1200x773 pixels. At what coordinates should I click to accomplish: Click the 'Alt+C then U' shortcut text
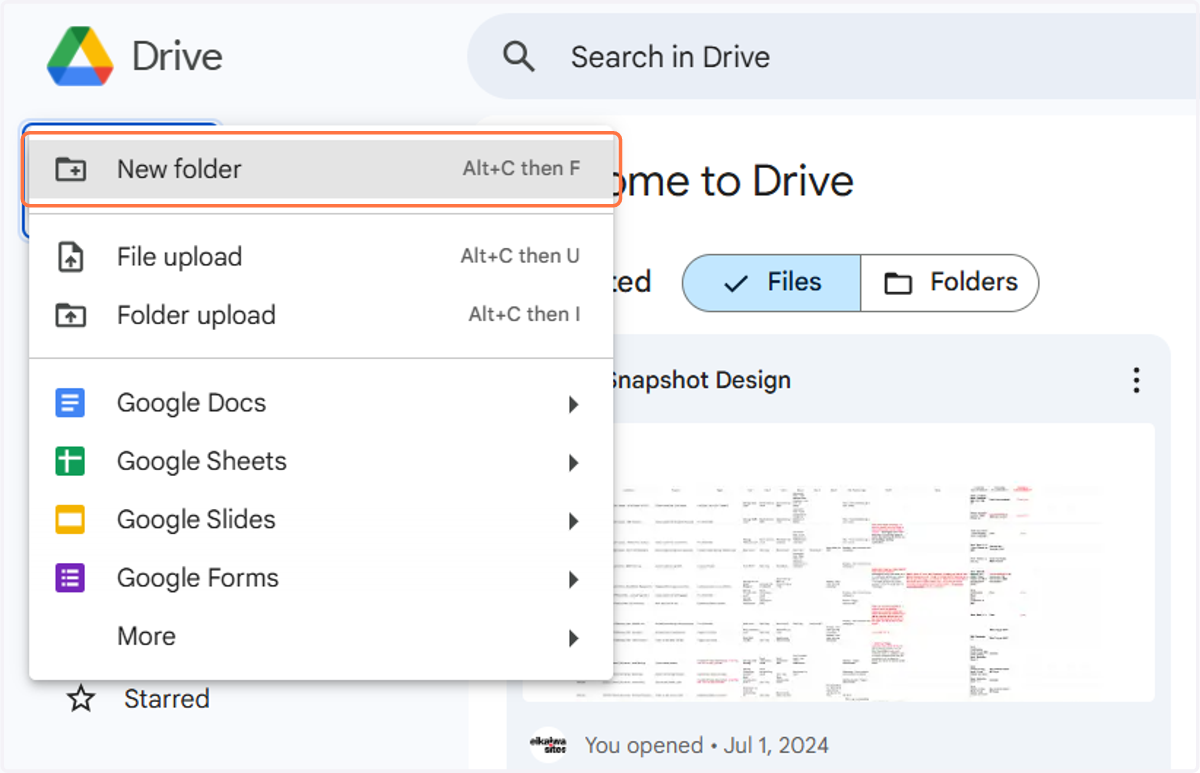[520, 256]
